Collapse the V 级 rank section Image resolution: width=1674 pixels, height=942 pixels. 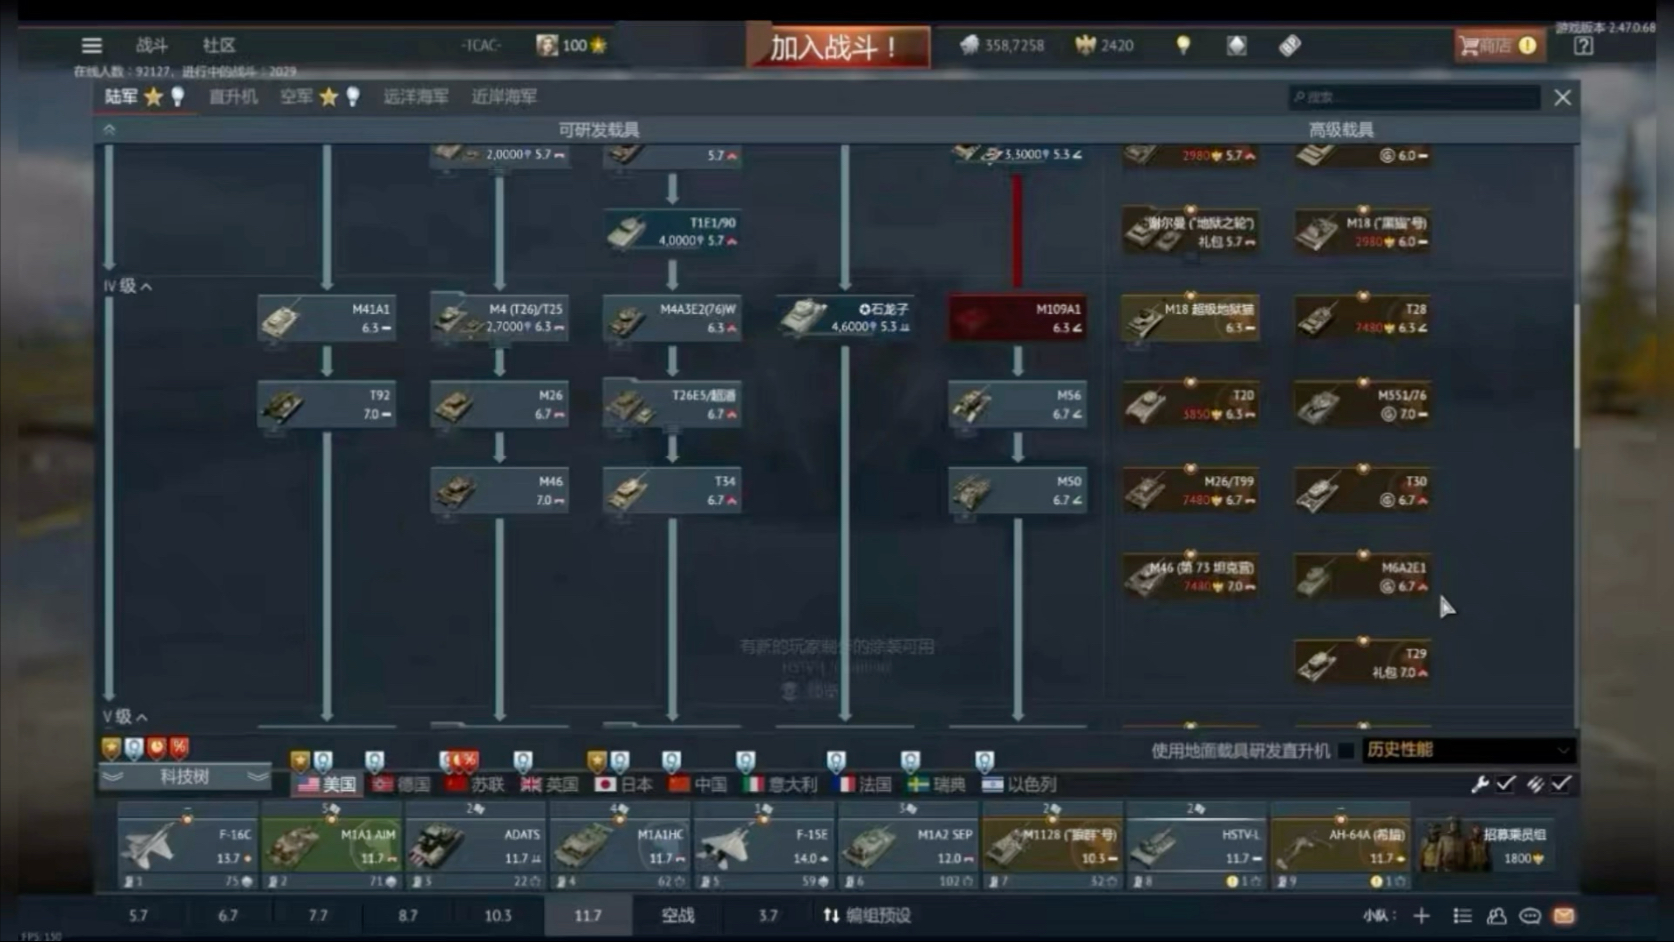coord(125,717)
